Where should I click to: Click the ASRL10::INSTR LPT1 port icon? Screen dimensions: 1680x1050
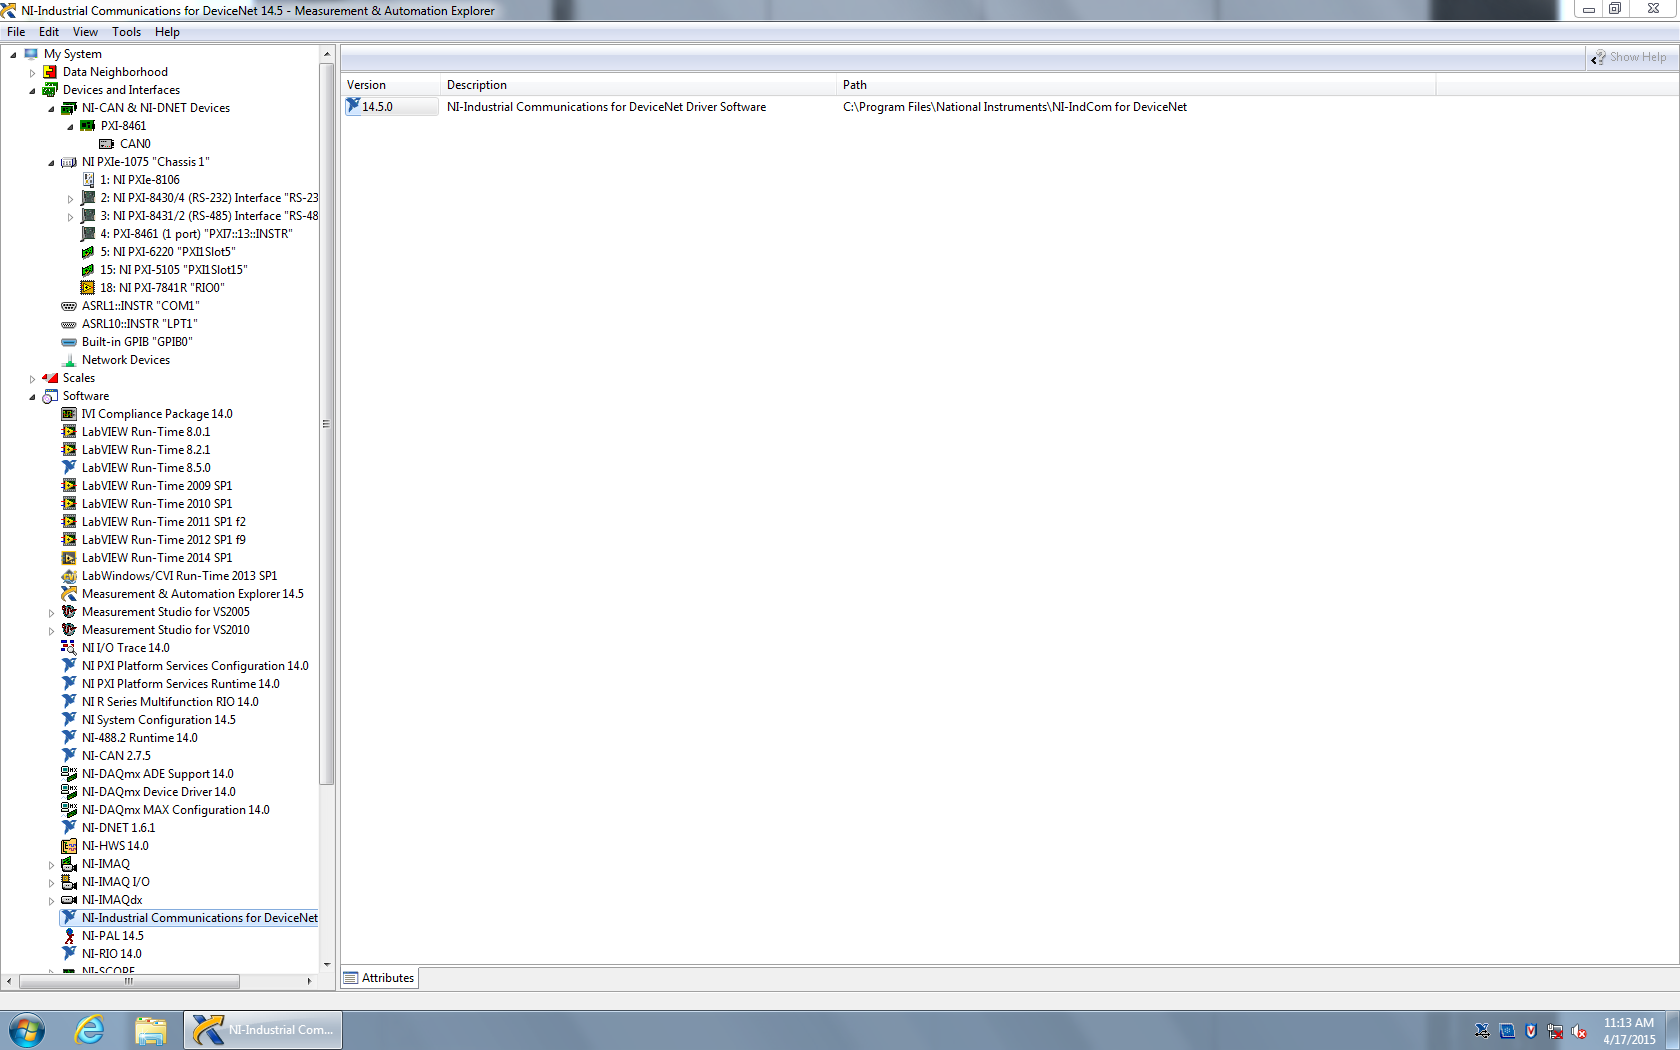pos(69,324)
